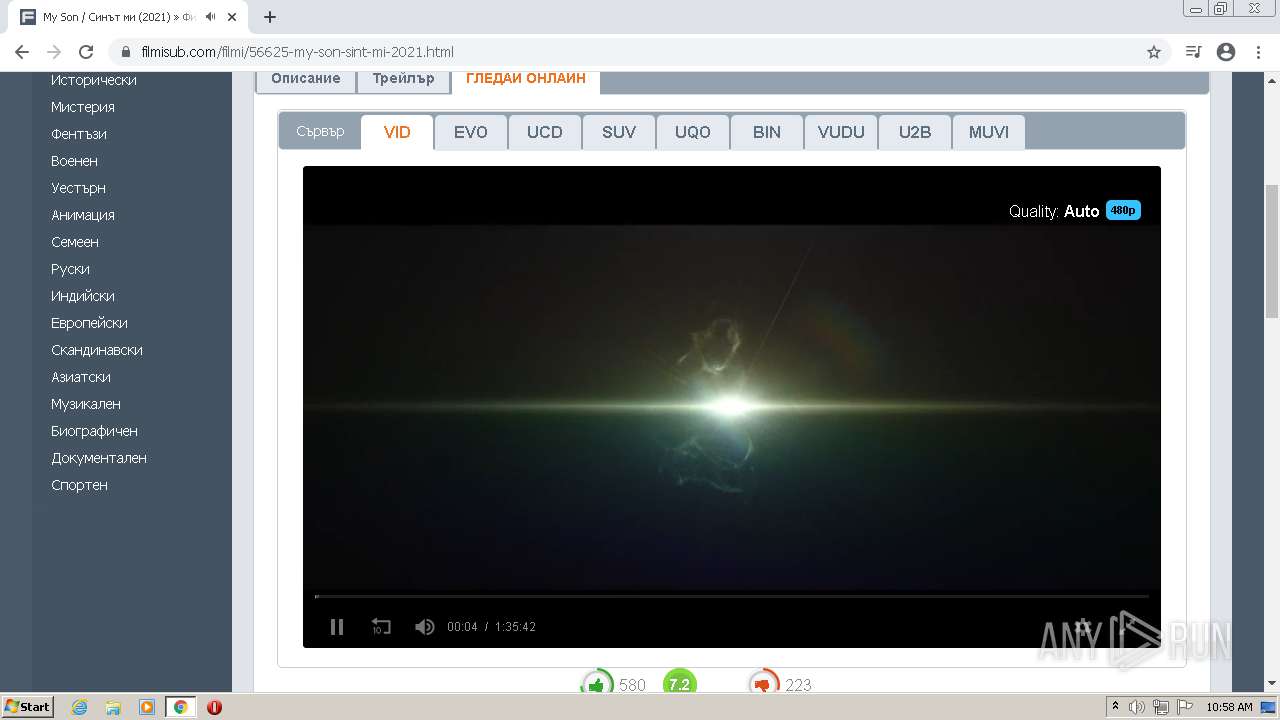This screenshot has height=720, width=1280.
Task: Switch to EVO server tab
Action: tap(471, 132)
